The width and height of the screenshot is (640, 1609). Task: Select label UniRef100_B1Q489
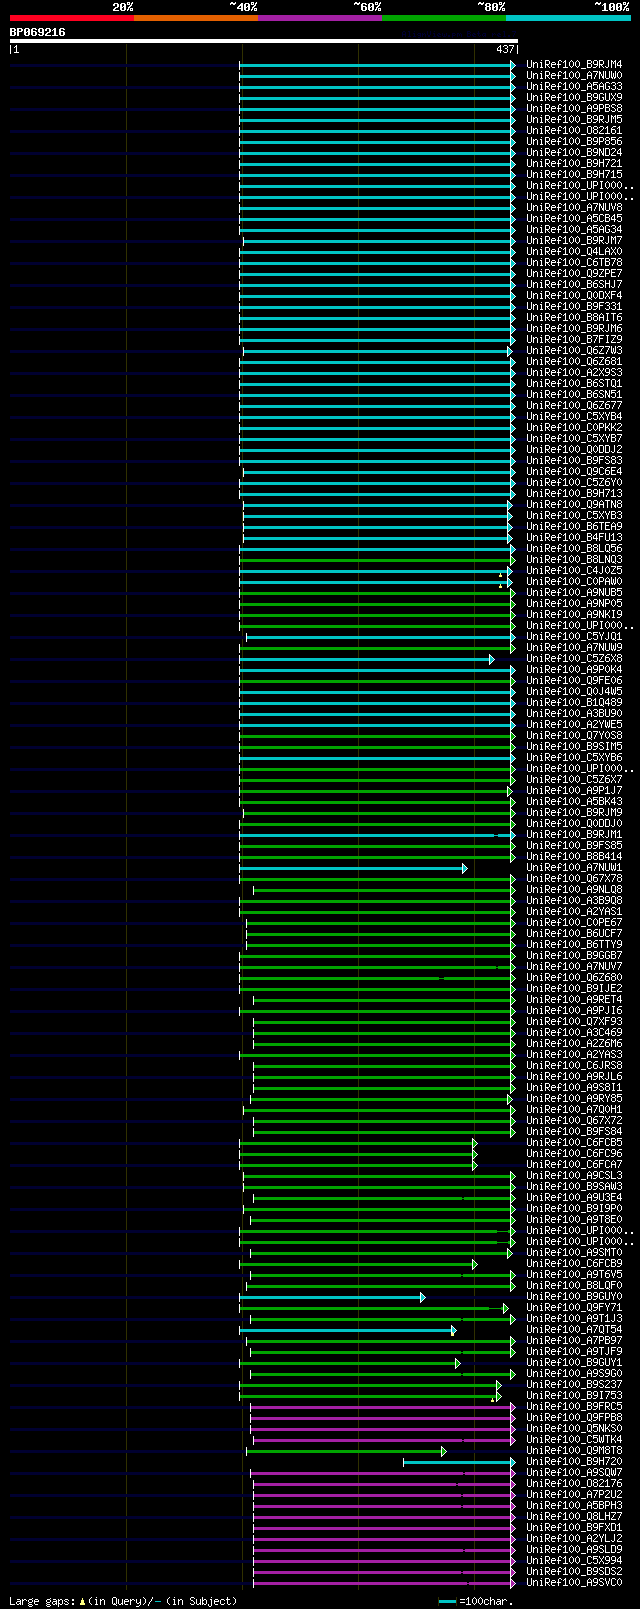click(x=574, y=703)
